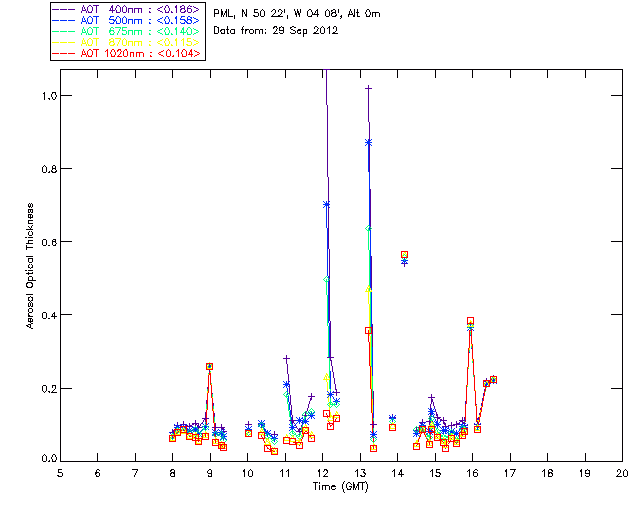Click the 0.4 y-axis tick label
This screenshot has height=512, width=640.
pos(48,315)
